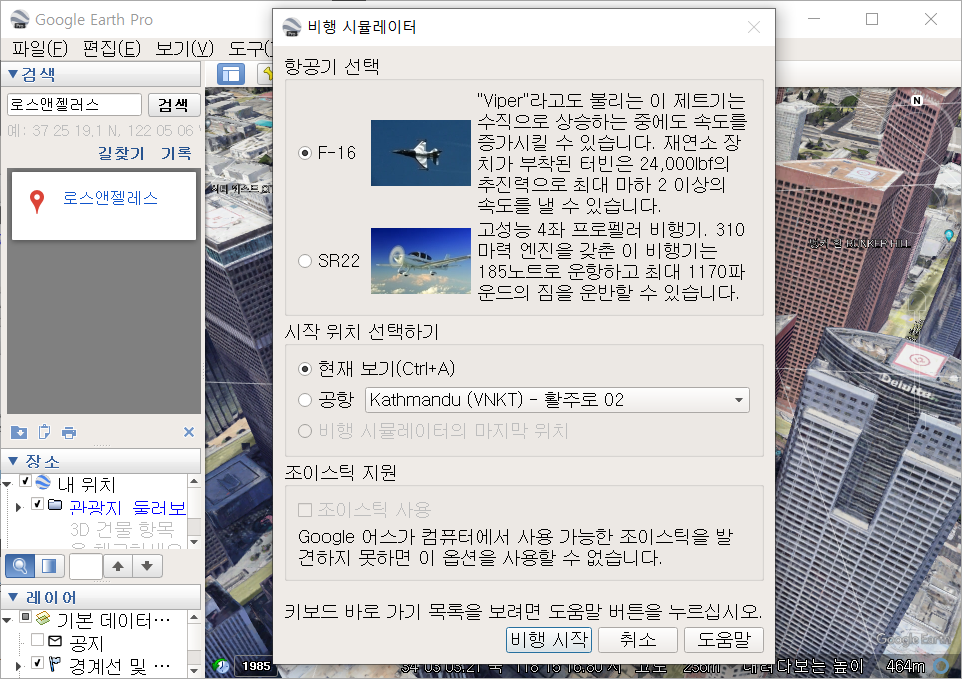Click the search input containing 로스앤젤러스
The height and width of the screenshot is (679, 962).
74,104
